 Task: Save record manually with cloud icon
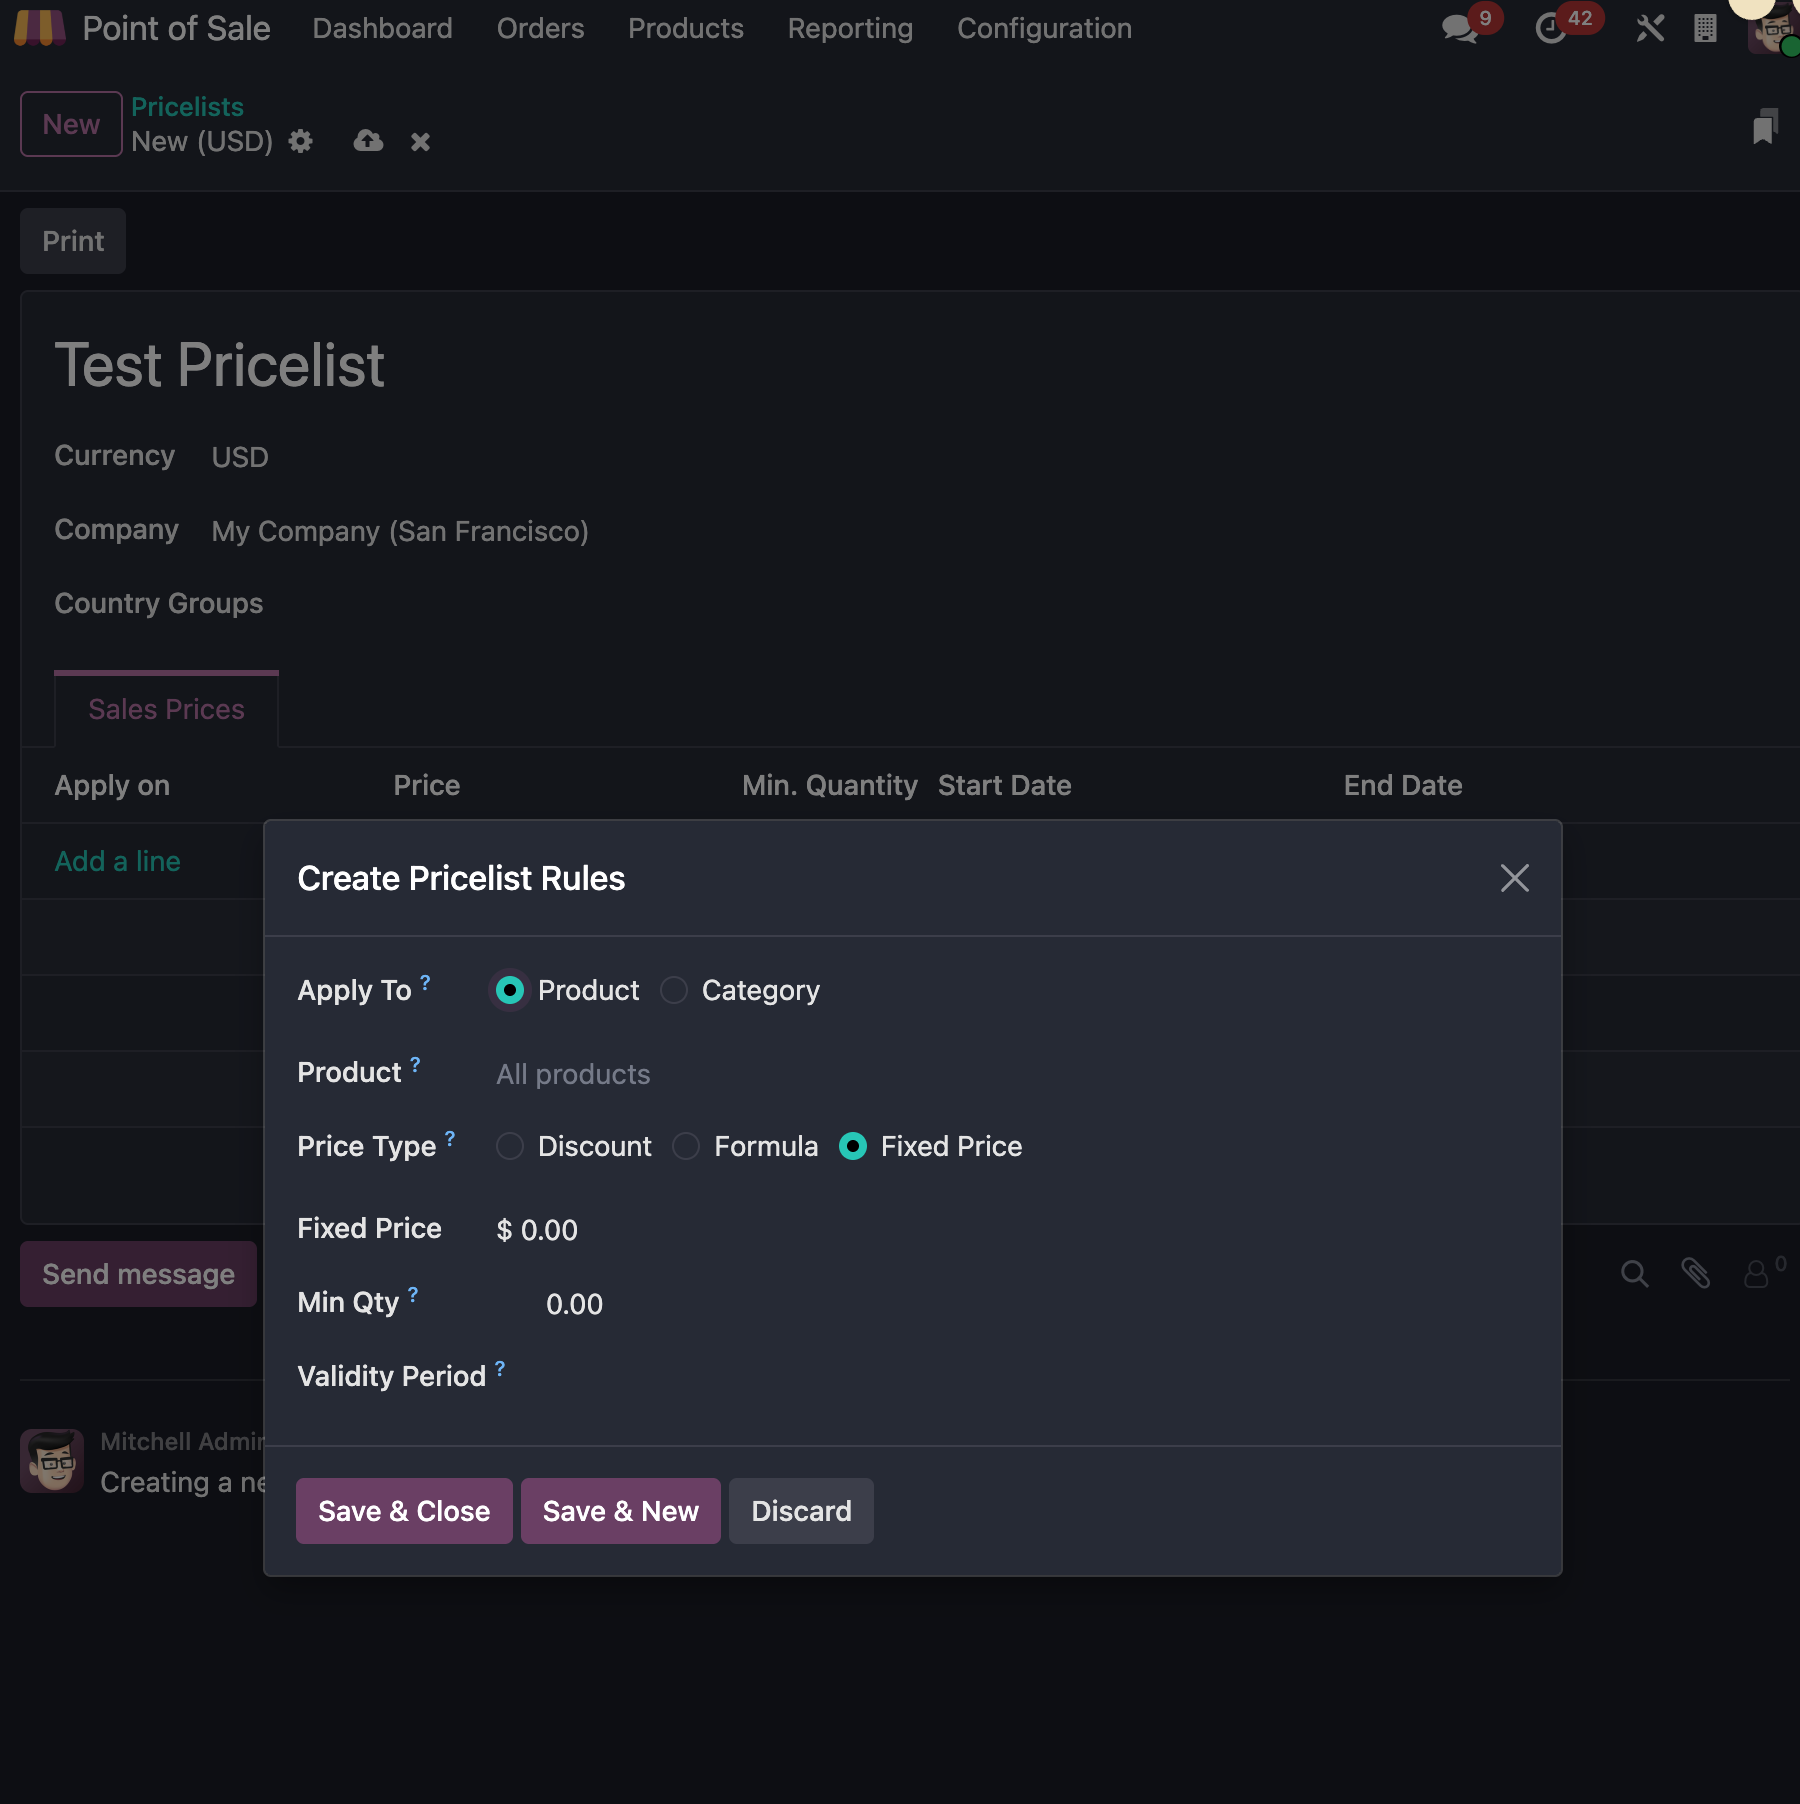coord(368,142)
